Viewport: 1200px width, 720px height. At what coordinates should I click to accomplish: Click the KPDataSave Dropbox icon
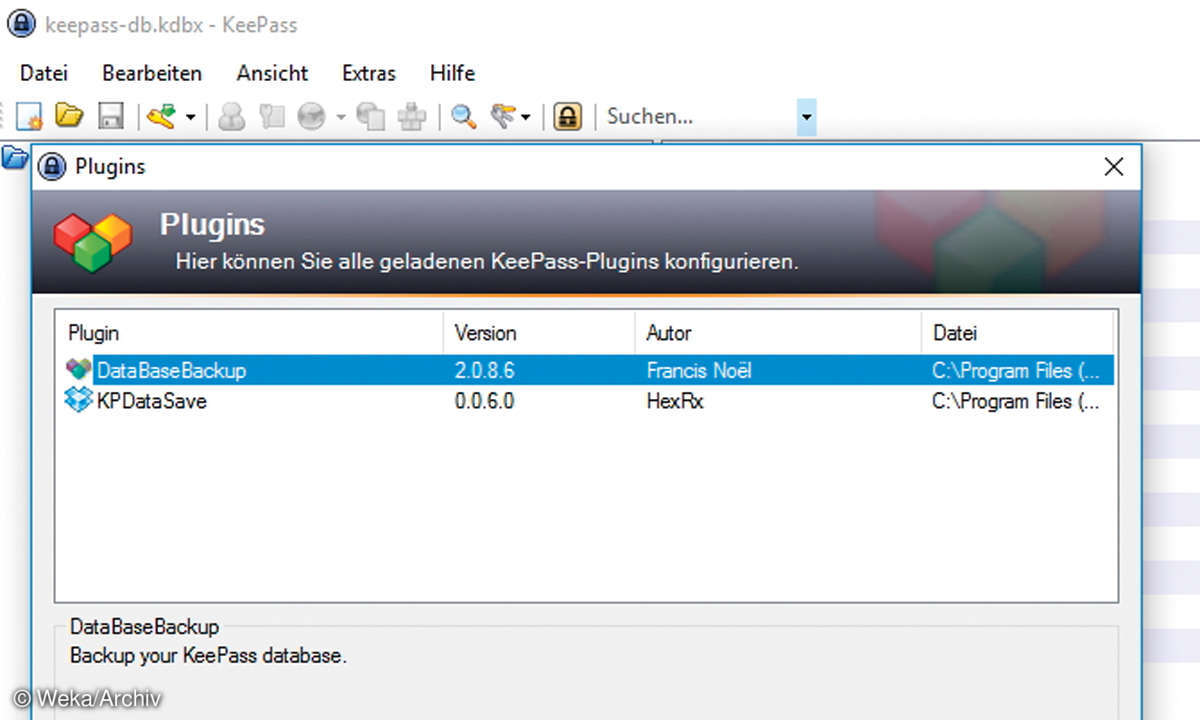point(78,401)
